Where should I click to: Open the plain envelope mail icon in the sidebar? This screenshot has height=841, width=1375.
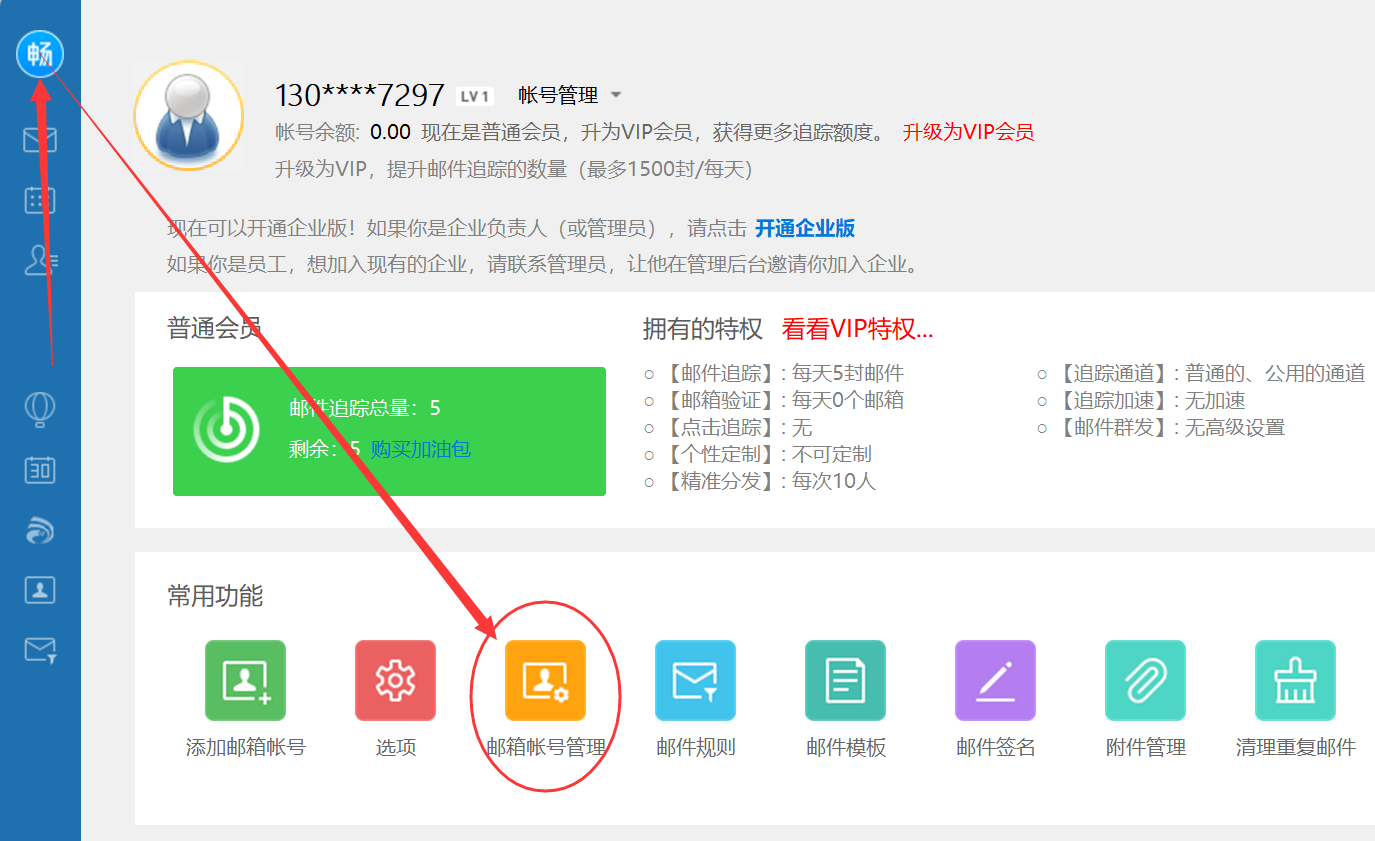40,139
